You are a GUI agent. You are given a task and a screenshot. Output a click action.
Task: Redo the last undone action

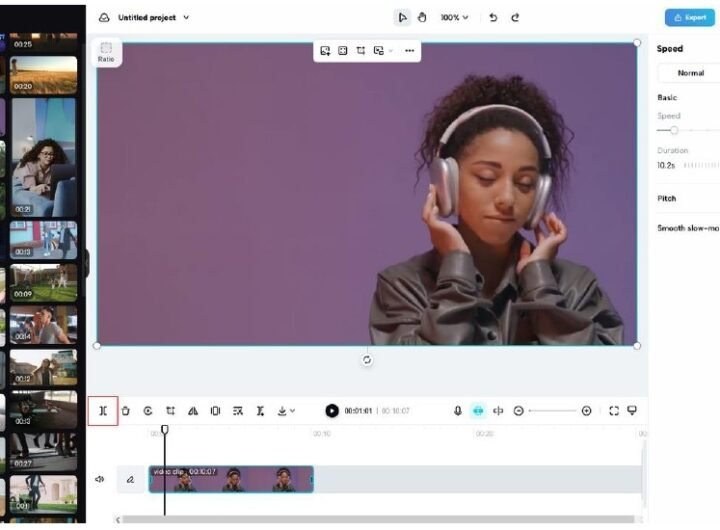(515, 18)
